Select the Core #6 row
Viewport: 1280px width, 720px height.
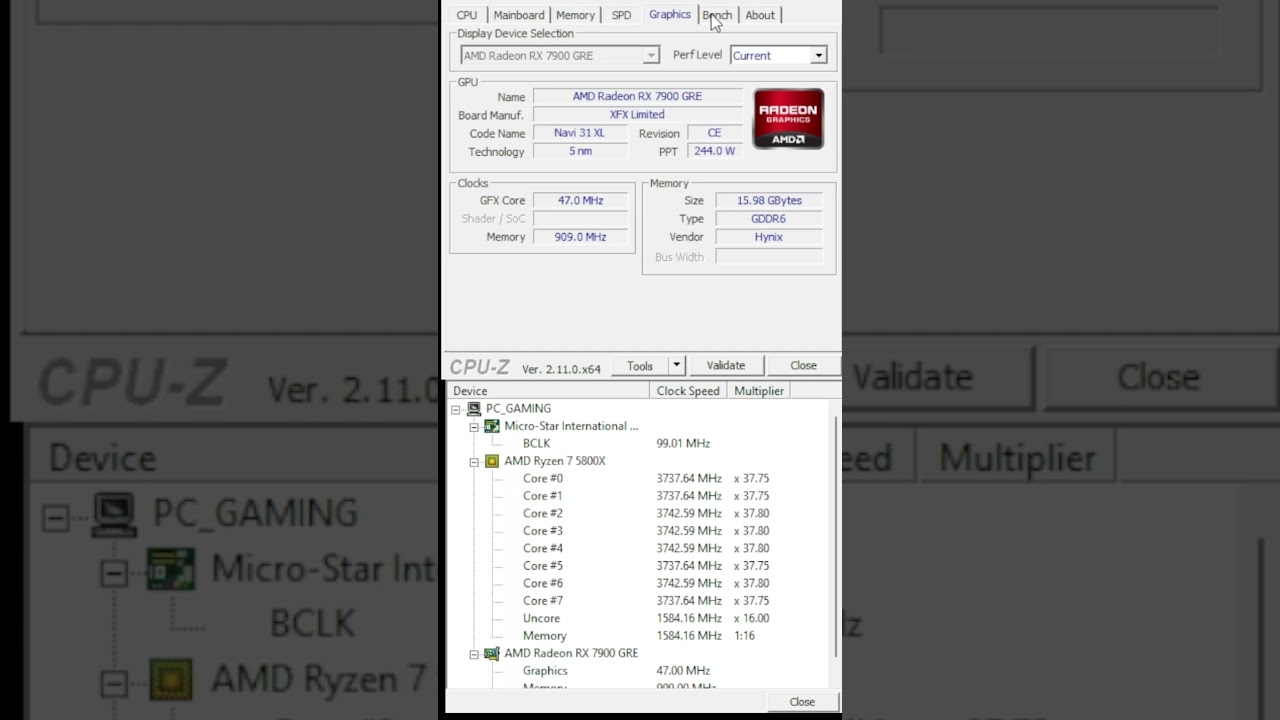click(640, 583)
